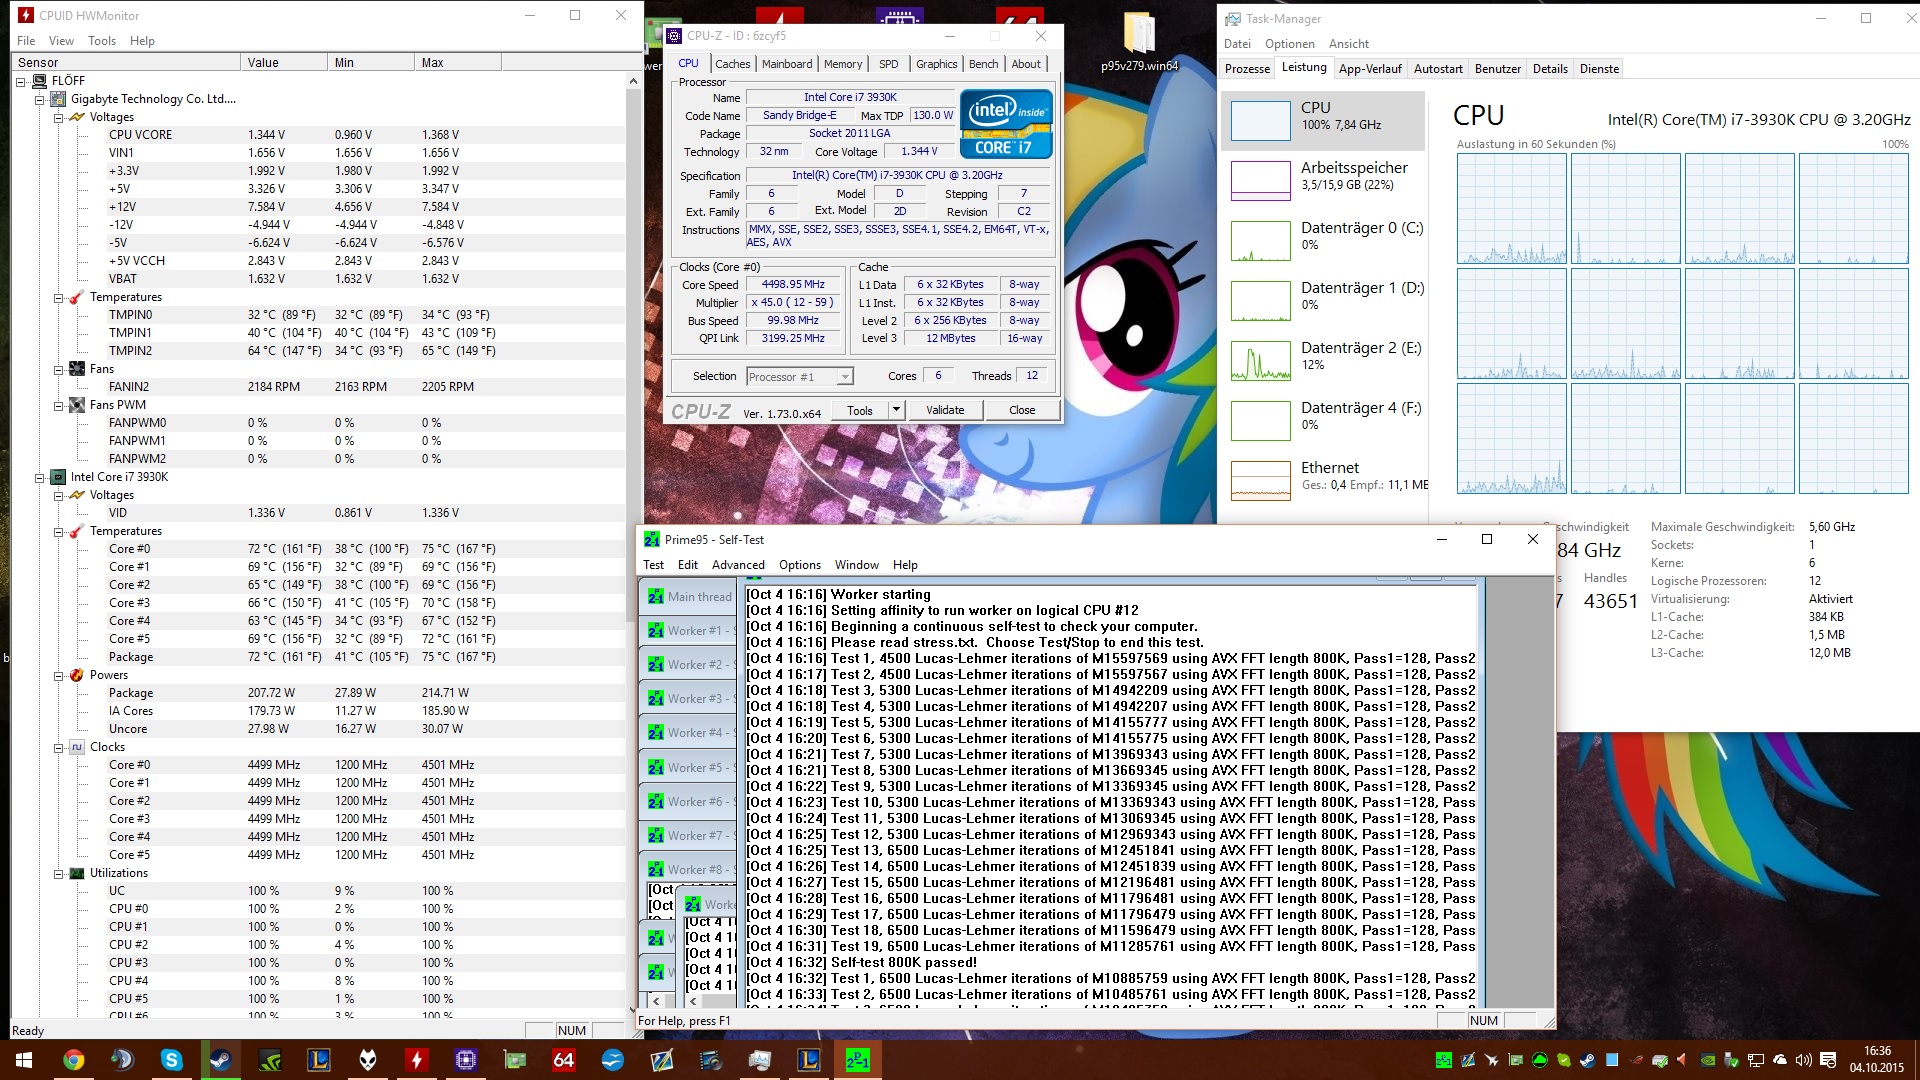Switch to the Details tab in Task-Manager

(x=1549, y=69)
